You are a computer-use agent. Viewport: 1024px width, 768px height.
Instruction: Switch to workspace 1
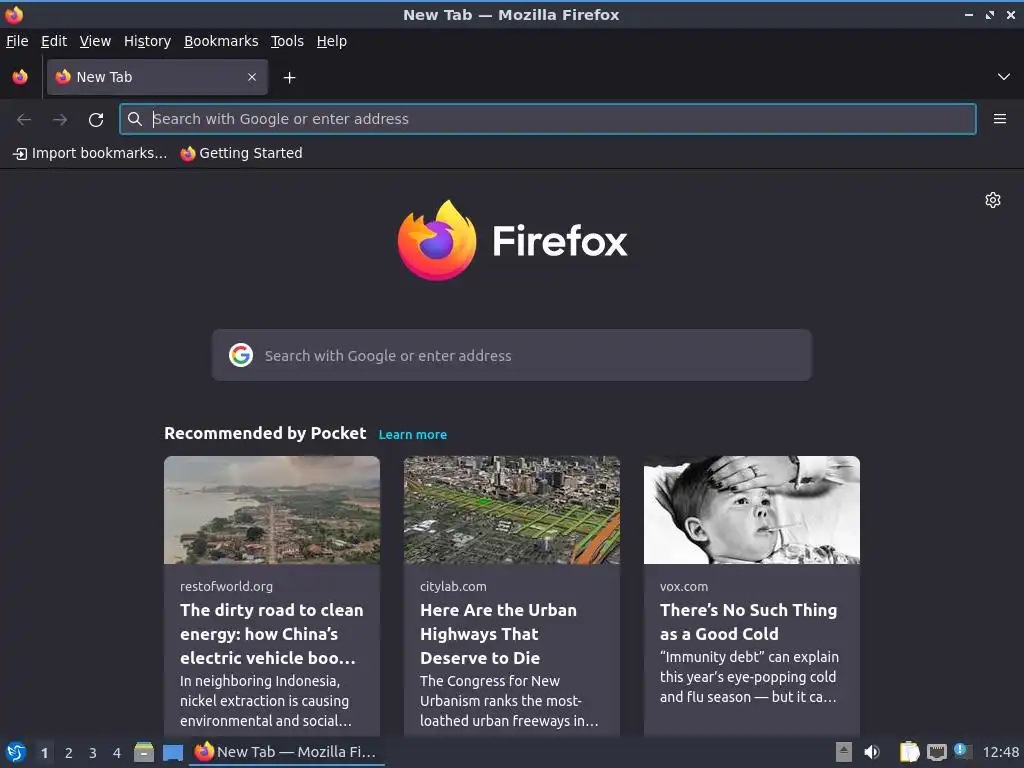tap(44, 753)
